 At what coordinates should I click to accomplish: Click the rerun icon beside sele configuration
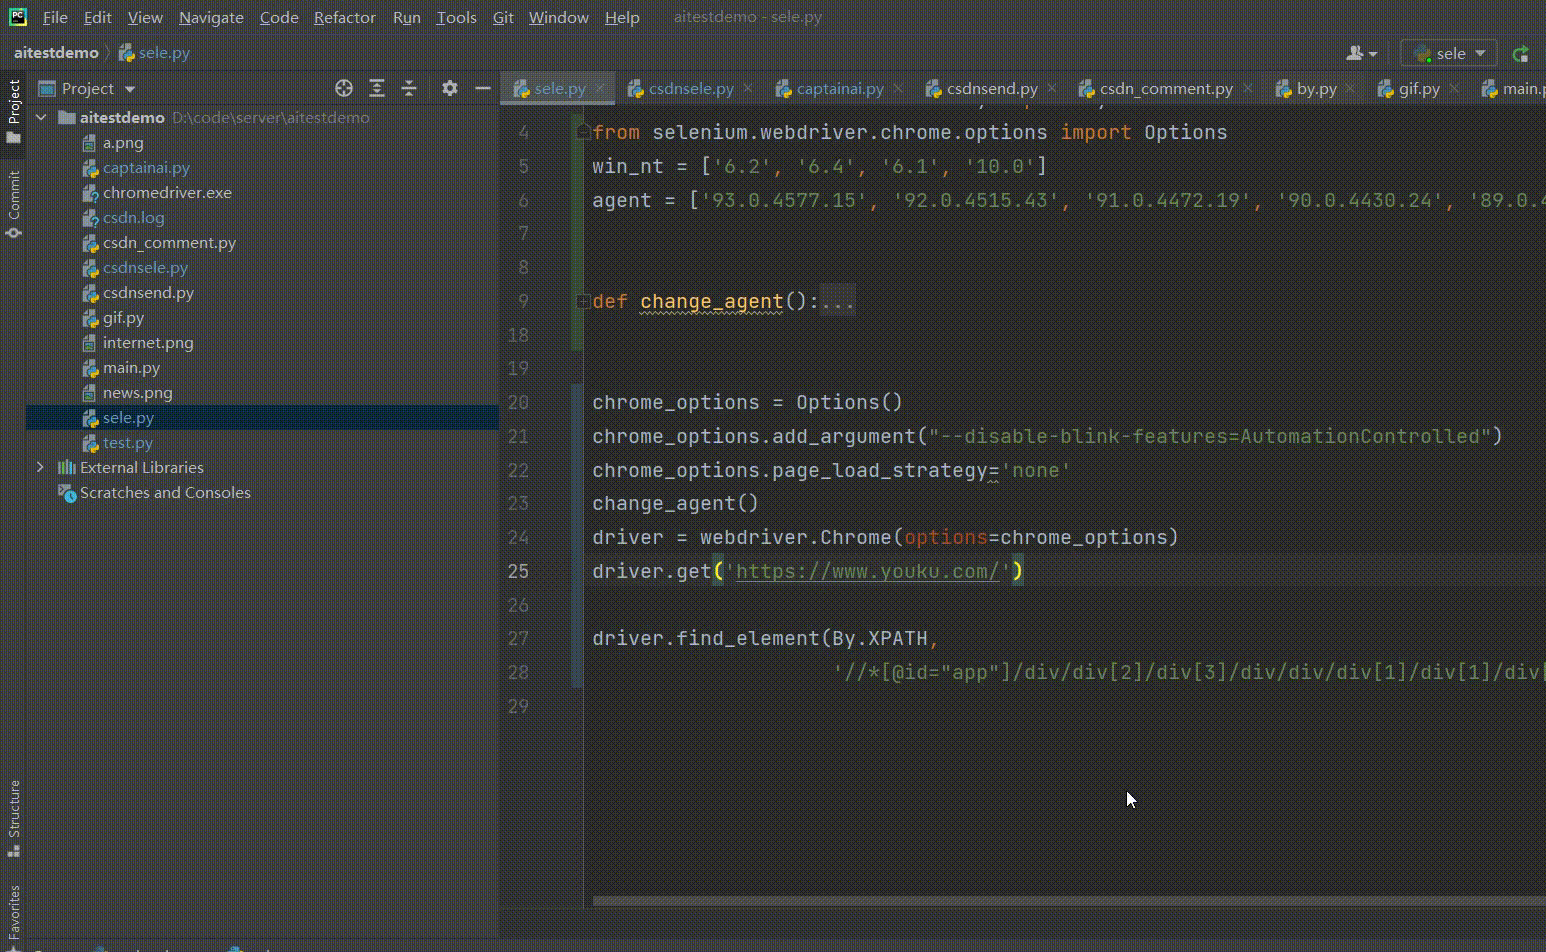pyautogui.click(x=1522, y=54)
